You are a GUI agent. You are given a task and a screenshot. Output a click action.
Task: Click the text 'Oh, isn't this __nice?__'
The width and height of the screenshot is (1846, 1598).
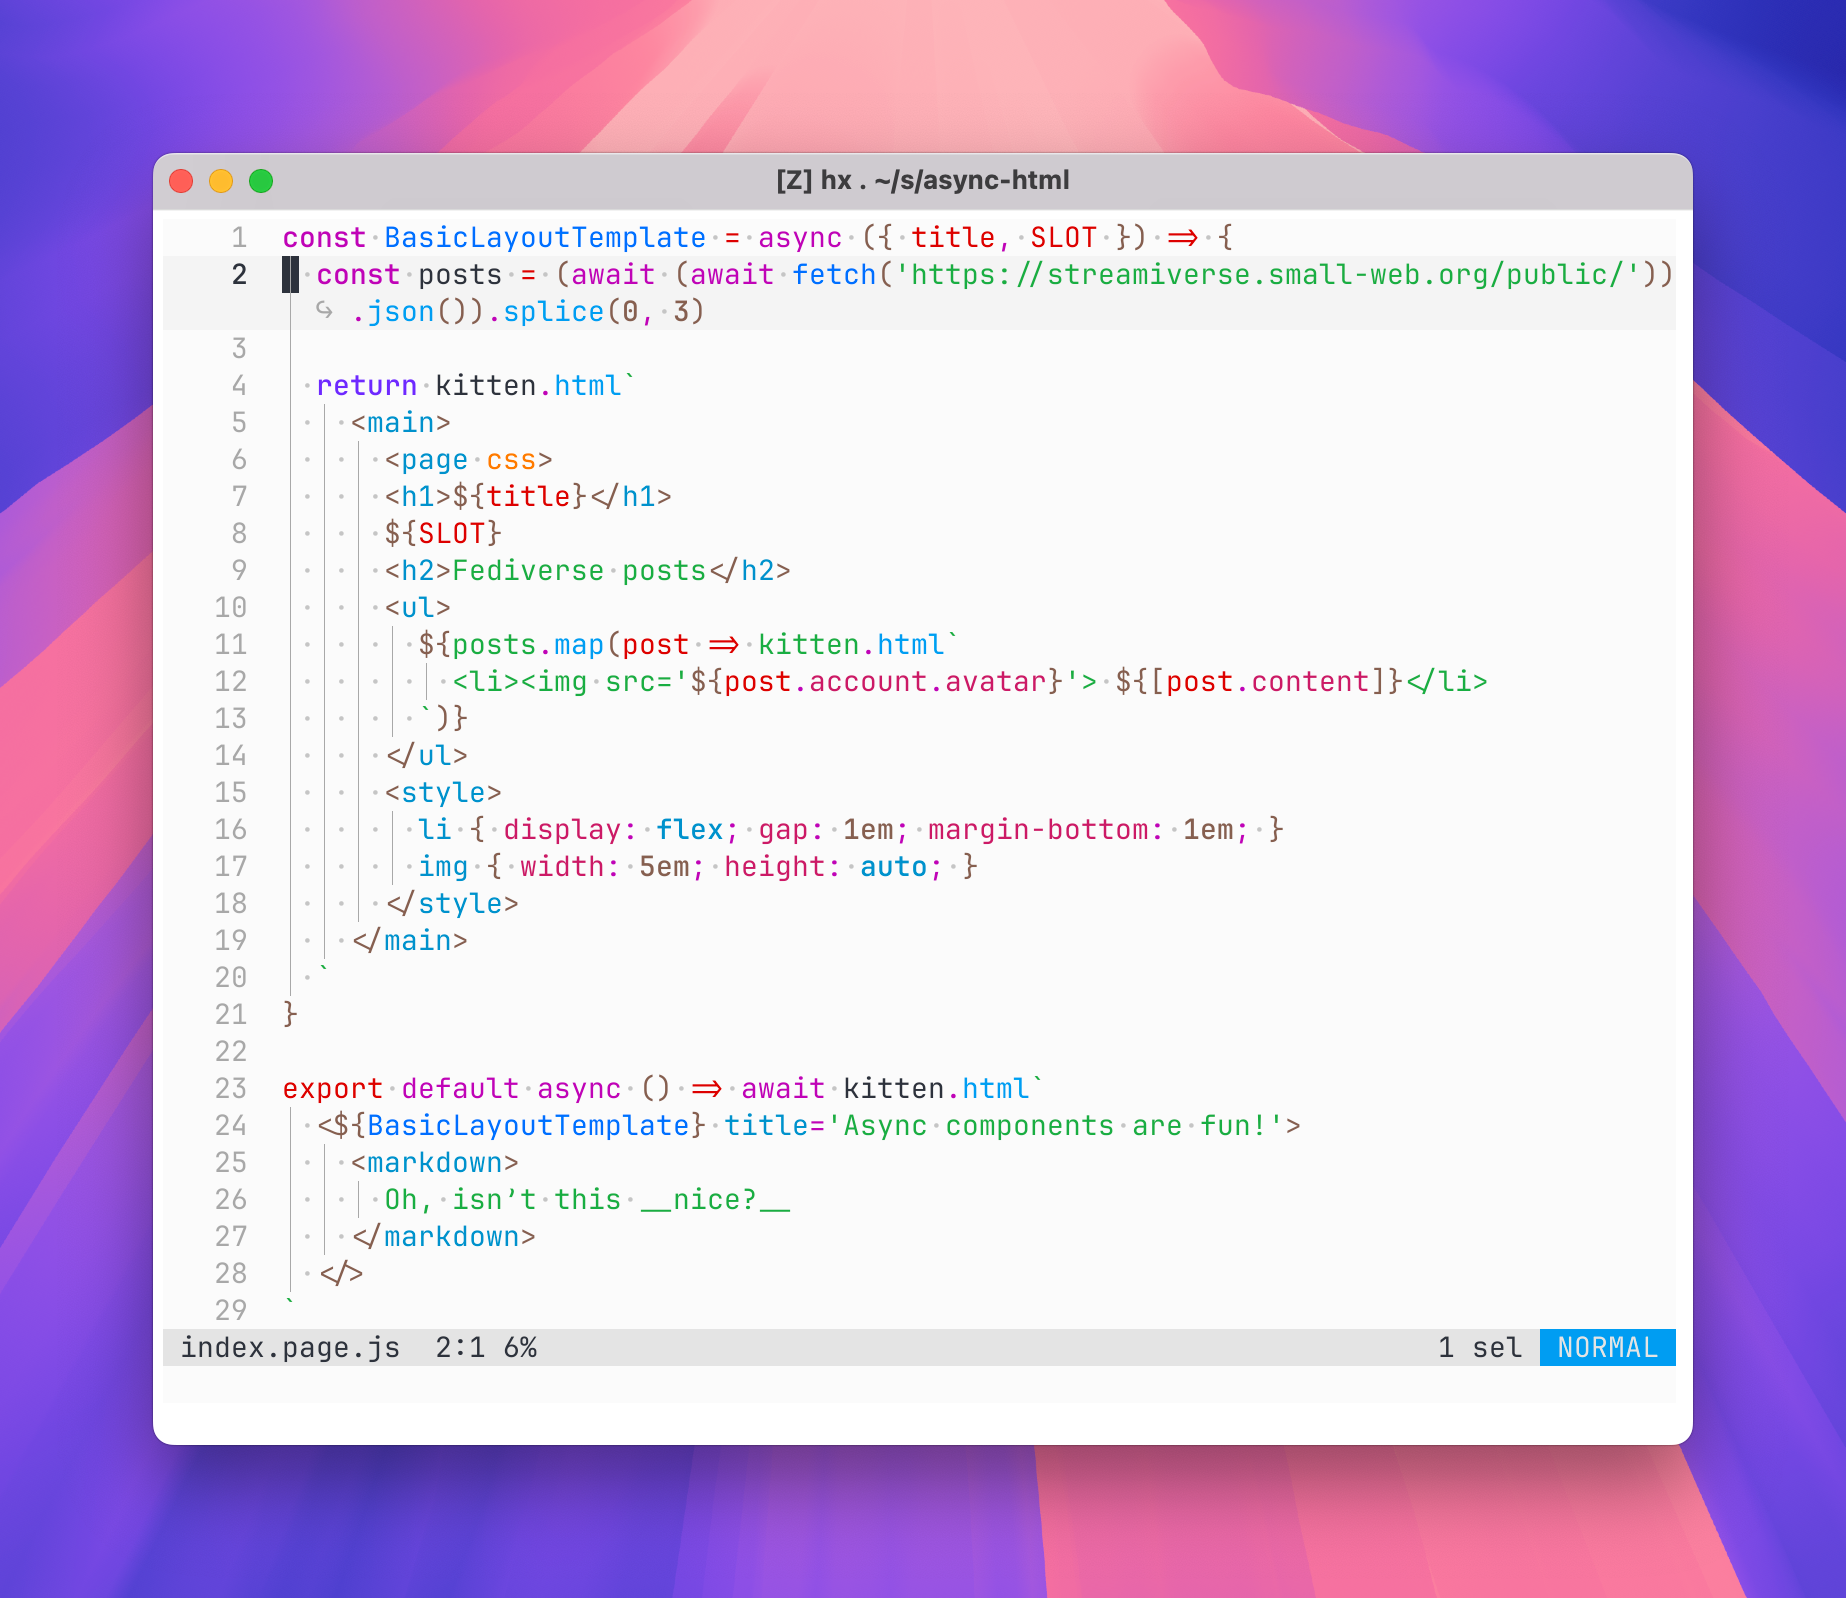click(x=588, y=1200)
